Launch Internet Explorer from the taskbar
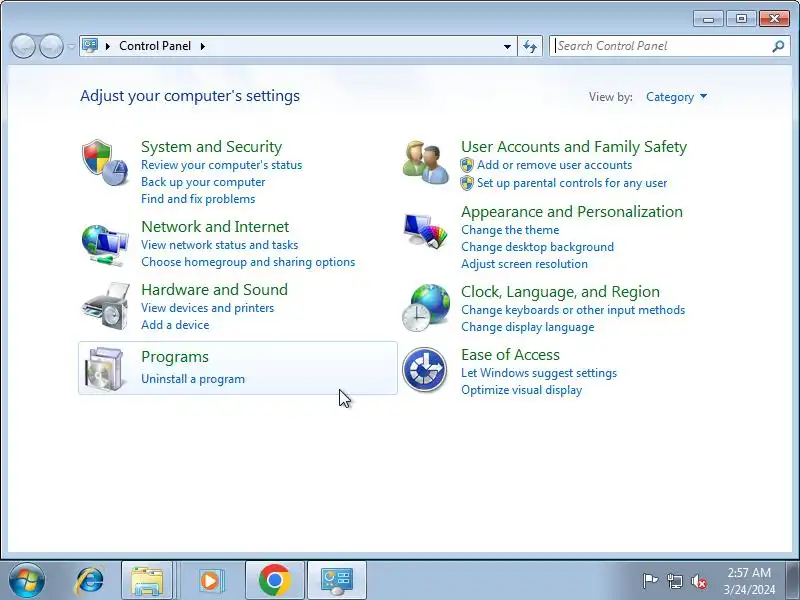800x600 pixels. tap(89, 580)
